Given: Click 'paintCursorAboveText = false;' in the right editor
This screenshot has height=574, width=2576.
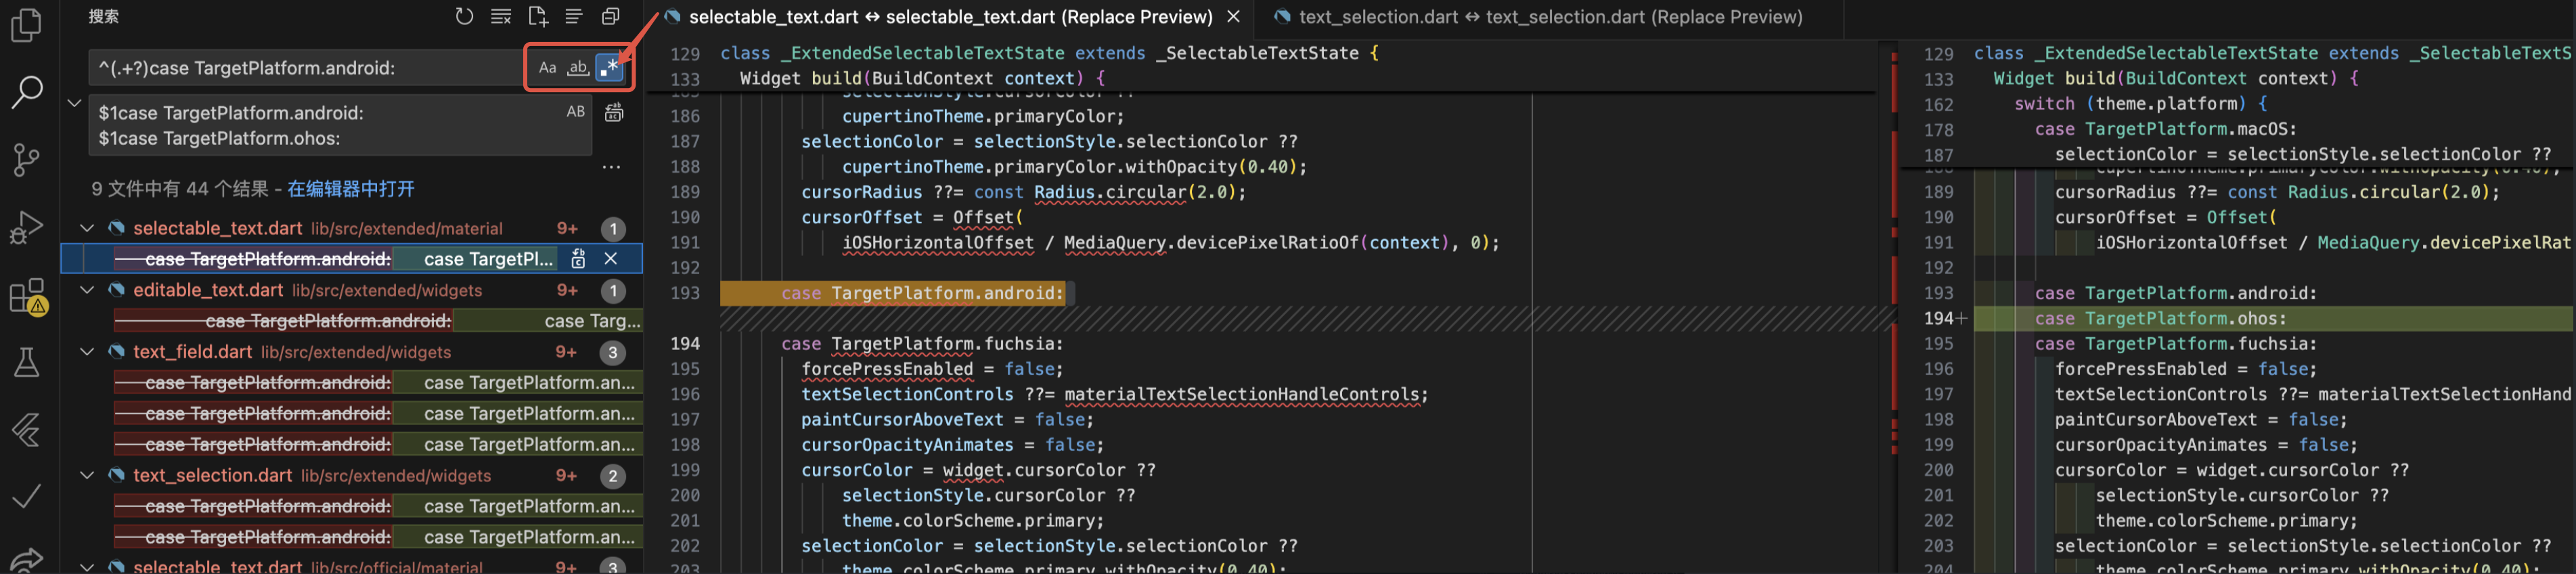Looking at the screenshot, I should coord(2201,420).
